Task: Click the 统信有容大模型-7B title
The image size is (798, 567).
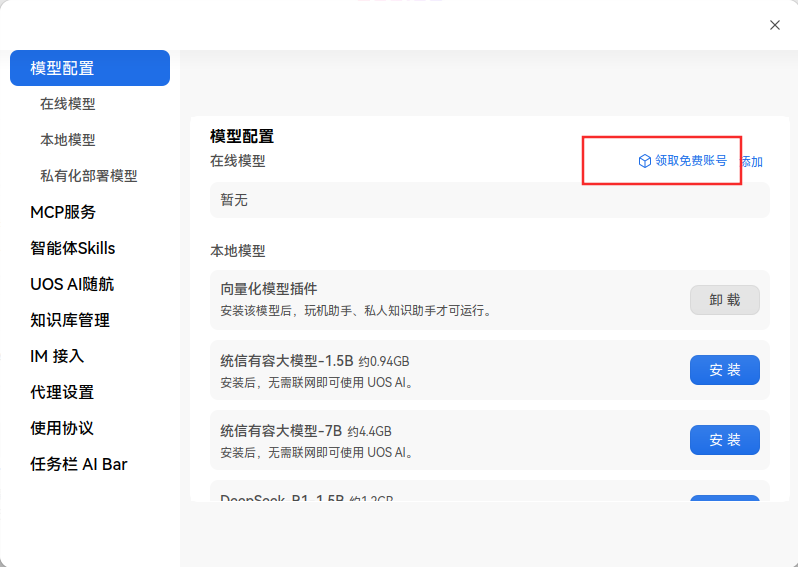Action: [281, 431]
